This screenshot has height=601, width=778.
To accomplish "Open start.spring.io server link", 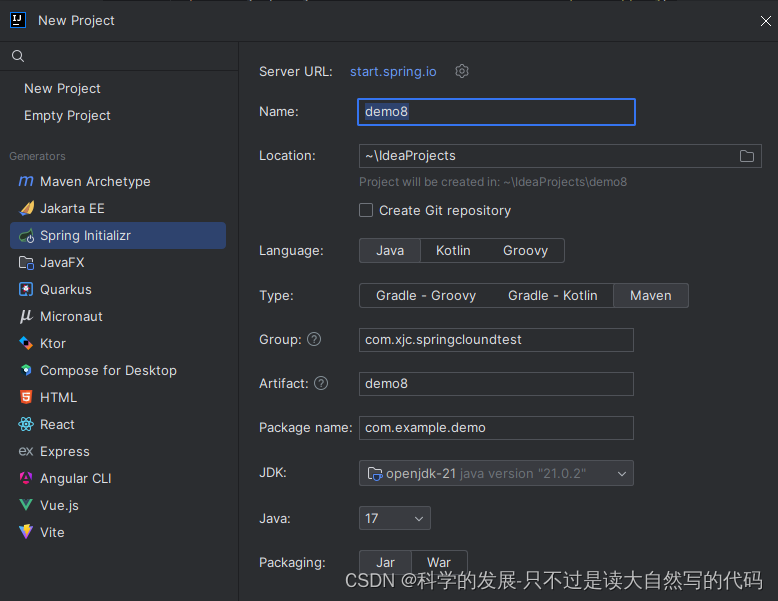I will 393,71.
